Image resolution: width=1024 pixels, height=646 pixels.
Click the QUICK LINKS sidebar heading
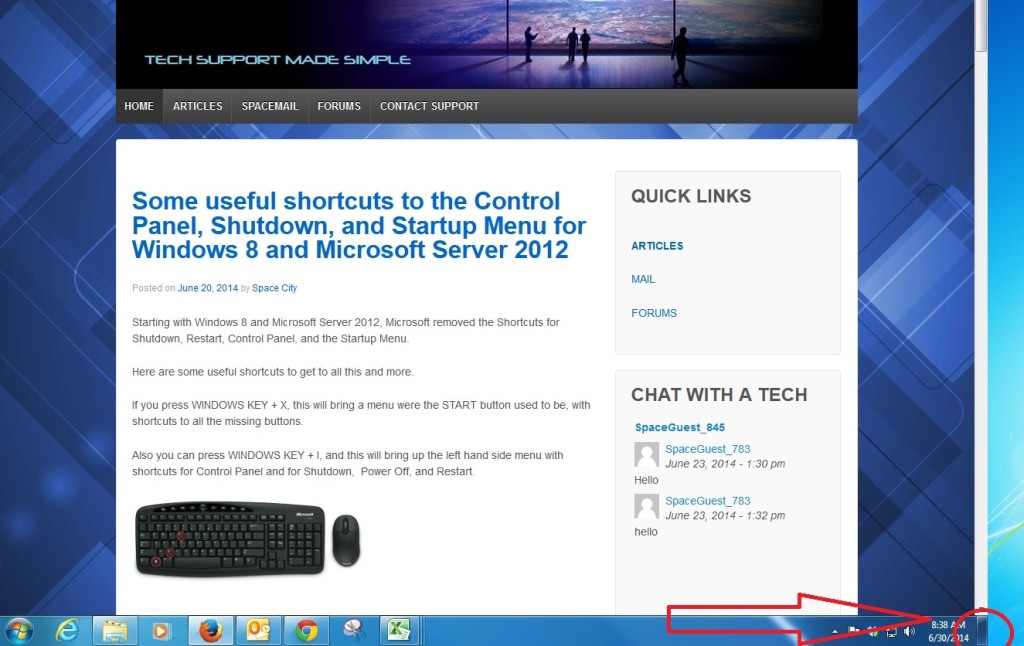click(691, 196)
